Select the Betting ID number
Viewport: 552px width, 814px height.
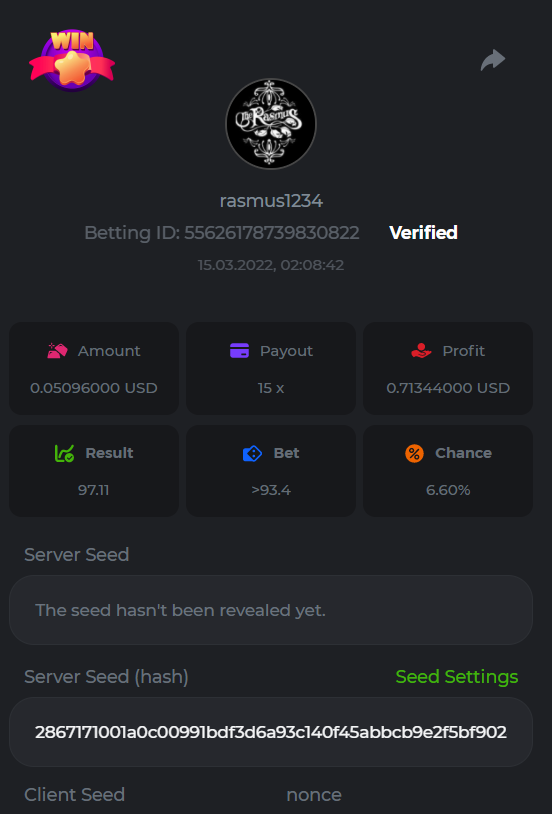[272, 233]
